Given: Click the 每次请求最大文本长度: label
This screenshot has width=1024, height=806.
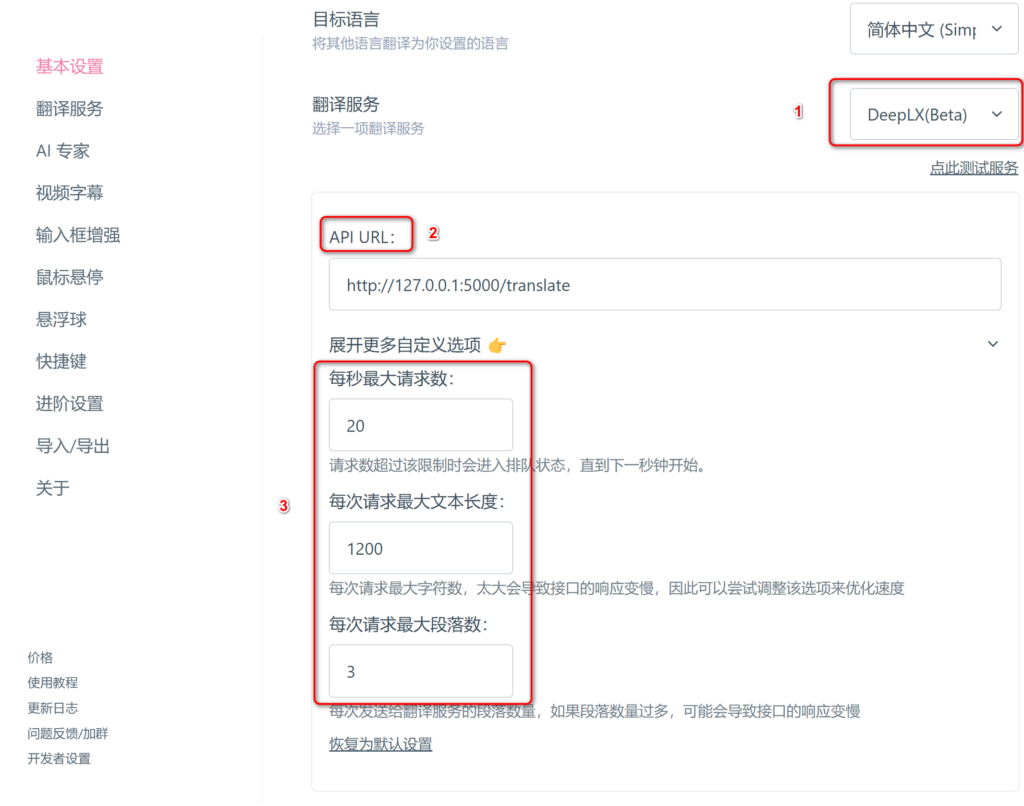Looking at the screenshot, I should (417, 502).
